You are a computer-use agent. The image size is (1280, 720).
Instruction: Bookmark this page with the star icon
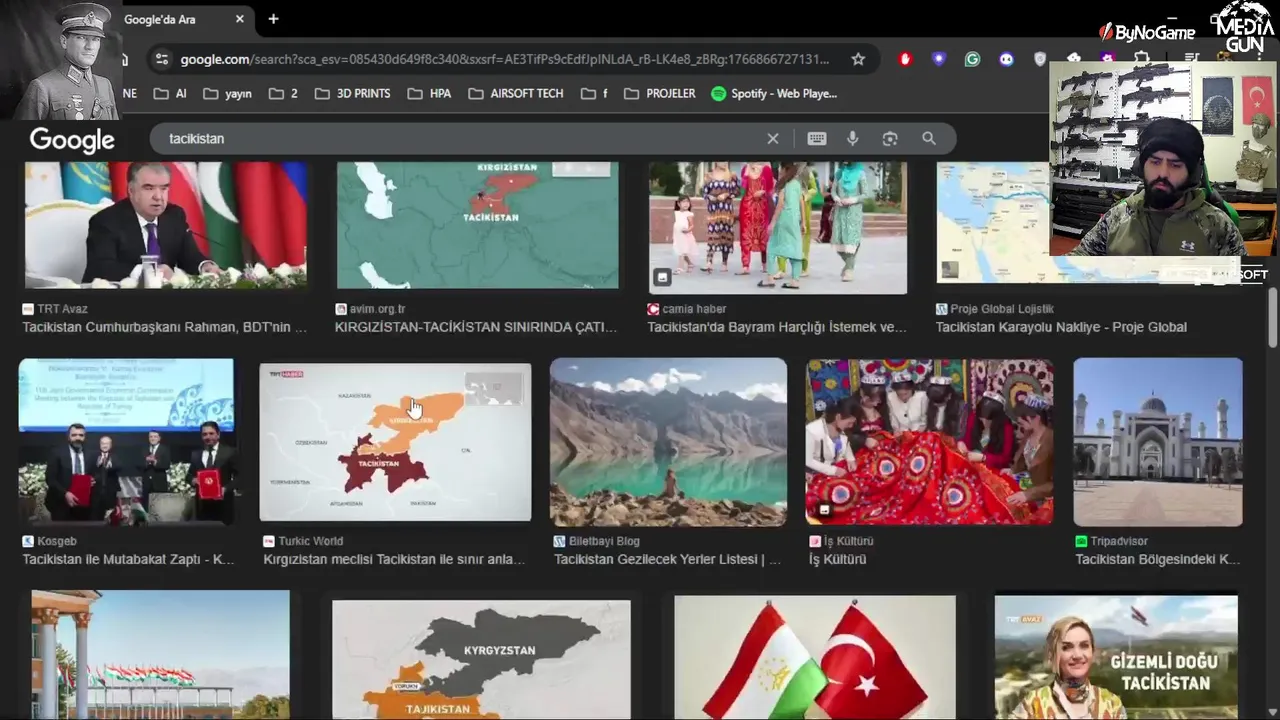point(858,59)
